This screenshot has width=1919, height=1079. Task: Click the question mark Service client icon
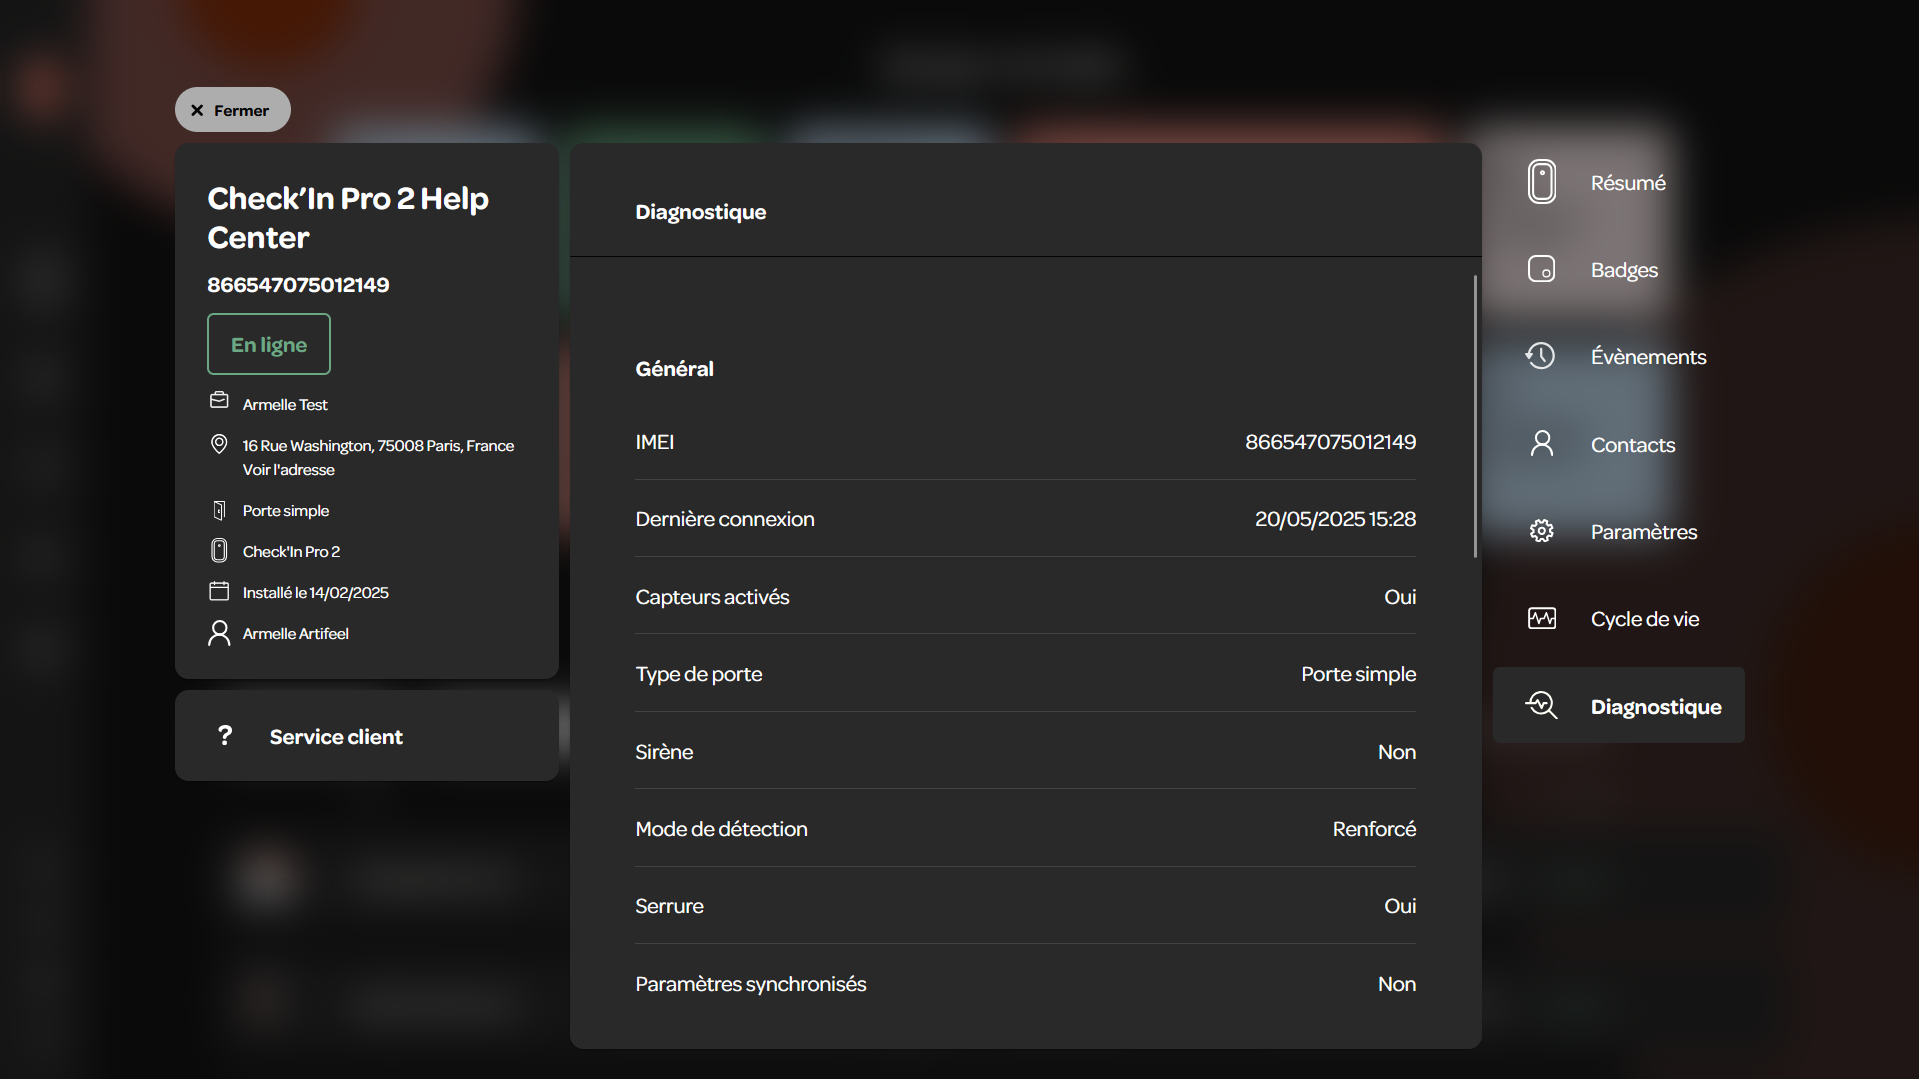pos(225,736)
